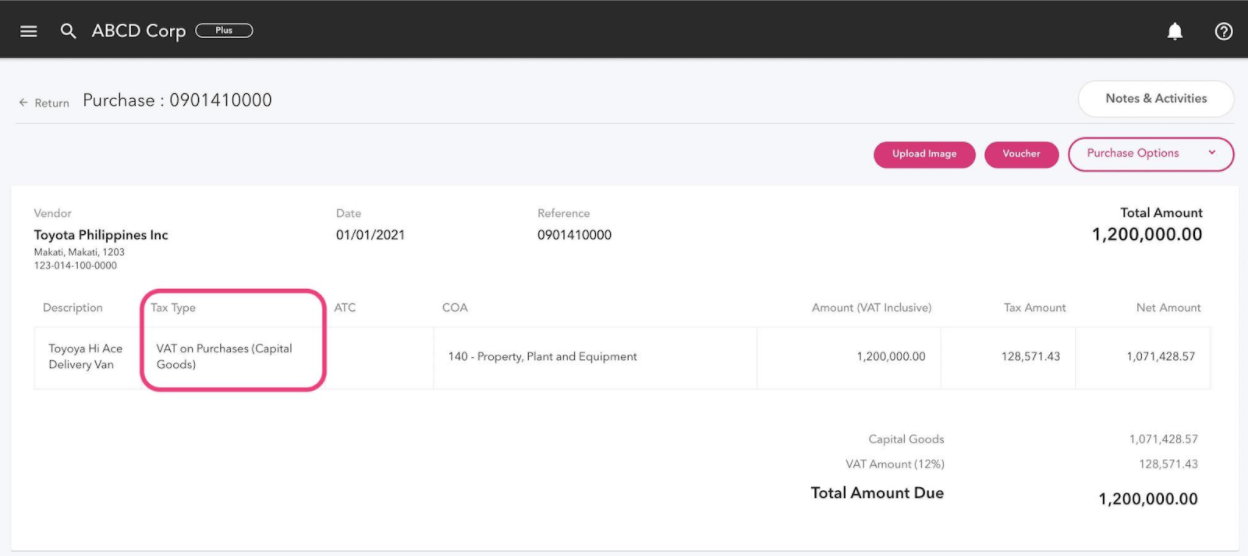Open the Voucher button

pyautogui.click(x=1021, y=154)
